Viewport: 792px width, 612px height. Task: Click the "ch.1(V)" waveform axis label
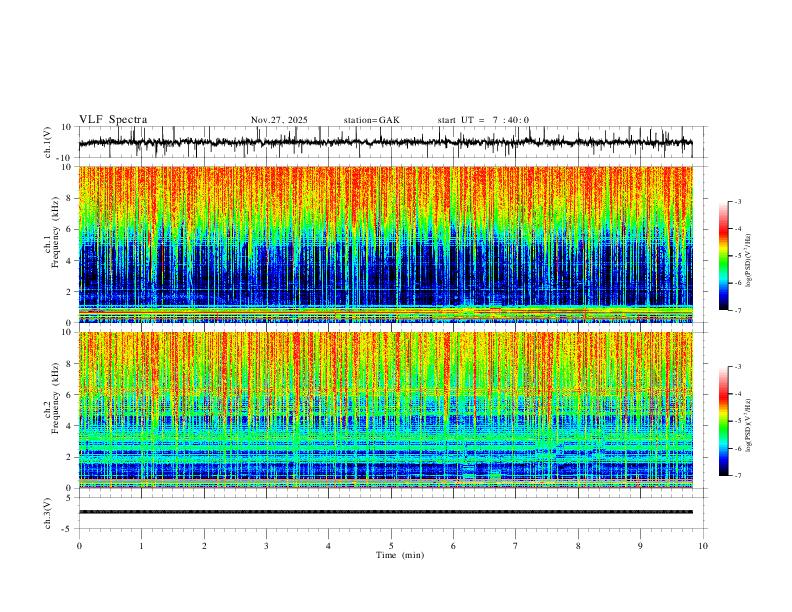click(48, 142)
